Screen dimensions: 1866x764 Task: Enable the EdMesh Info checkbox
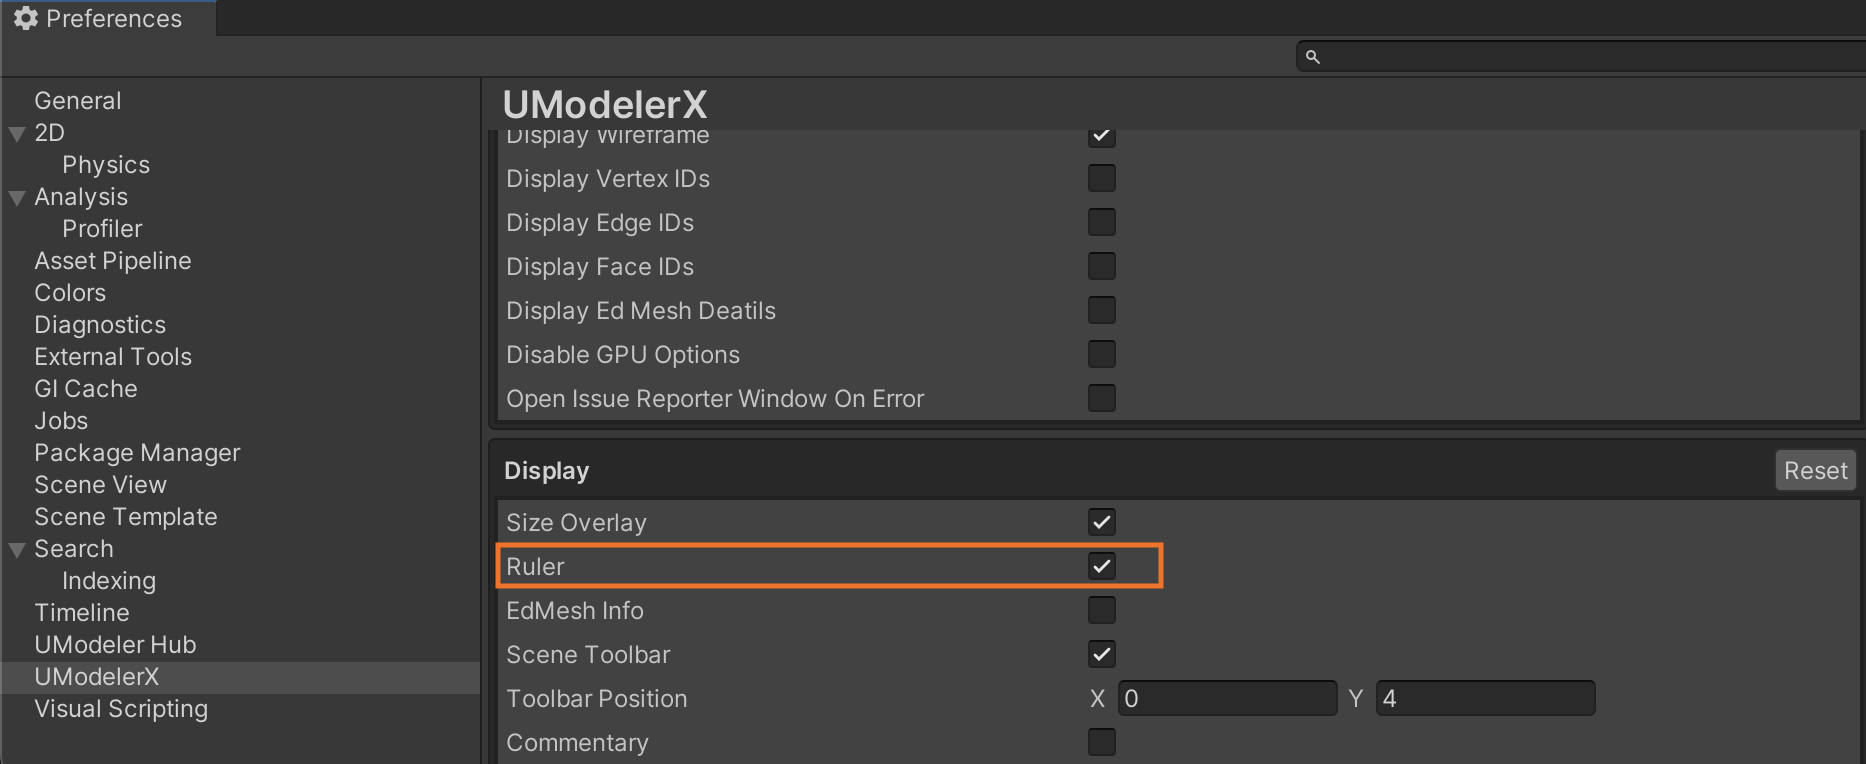[x=1102, y=610]
